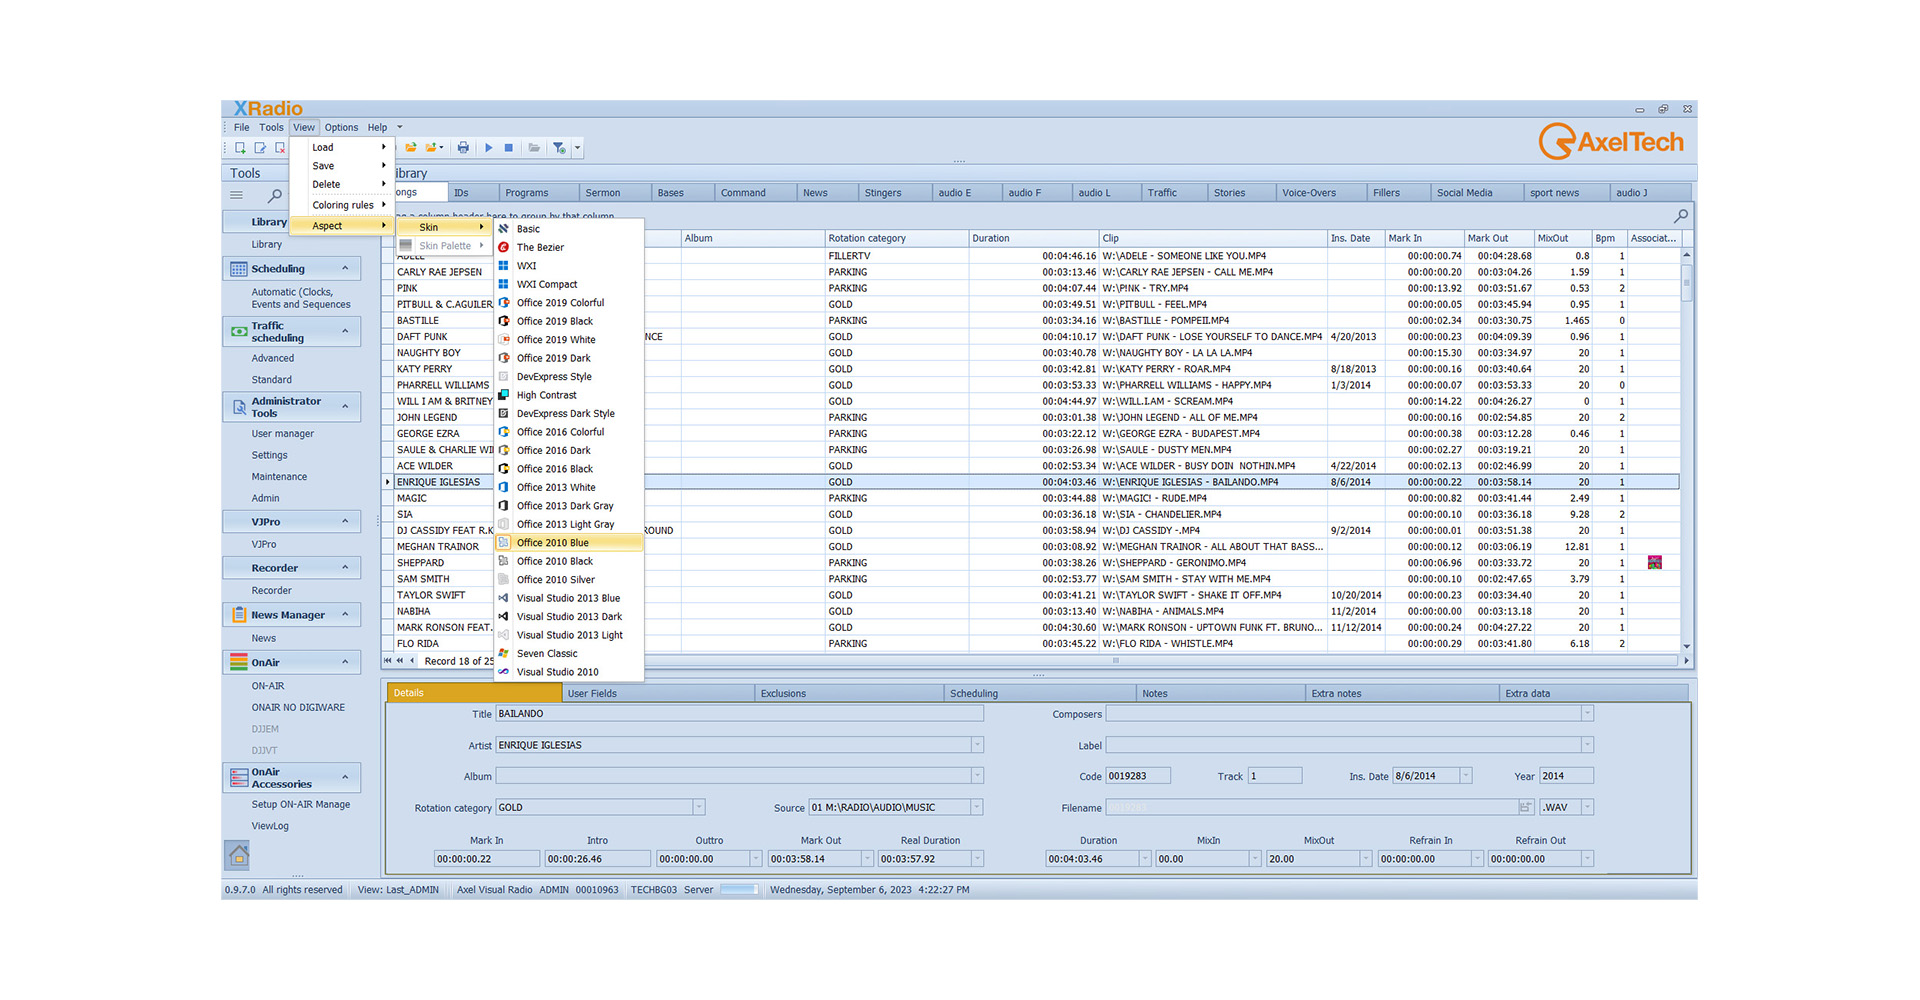Switch to the Traffic library tab
1920x1000 pixels.
pyautogui.click(x=1162, y=193)
